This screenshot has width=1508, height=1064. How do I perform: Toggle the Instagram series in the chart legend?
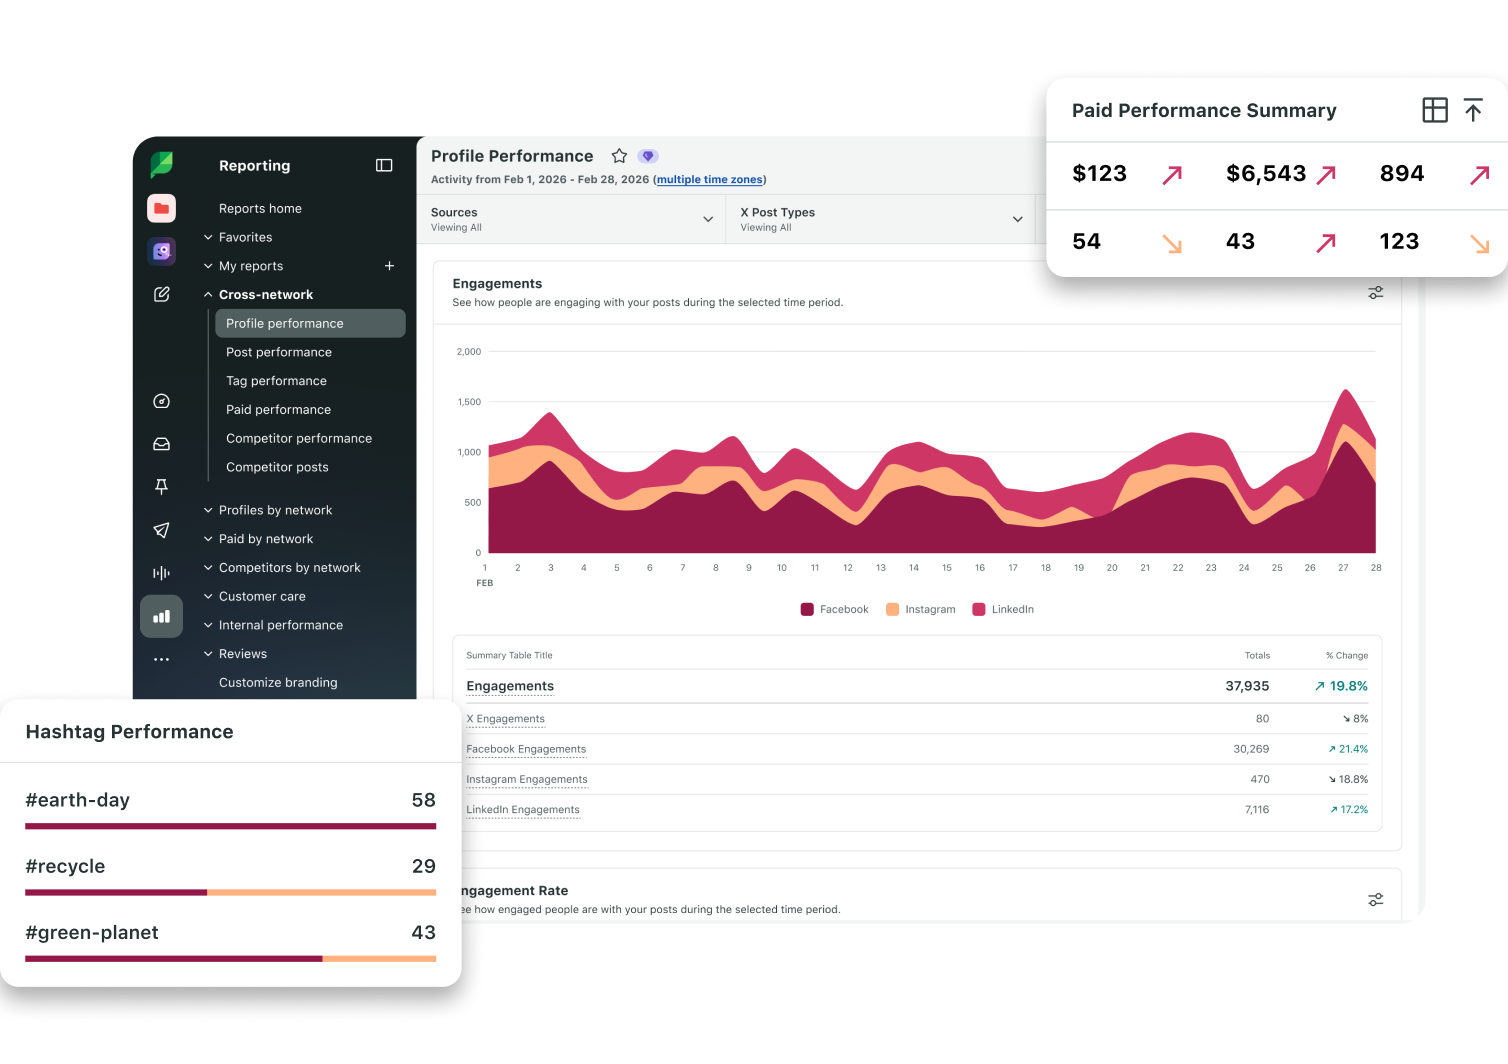(x=920, y=609)
